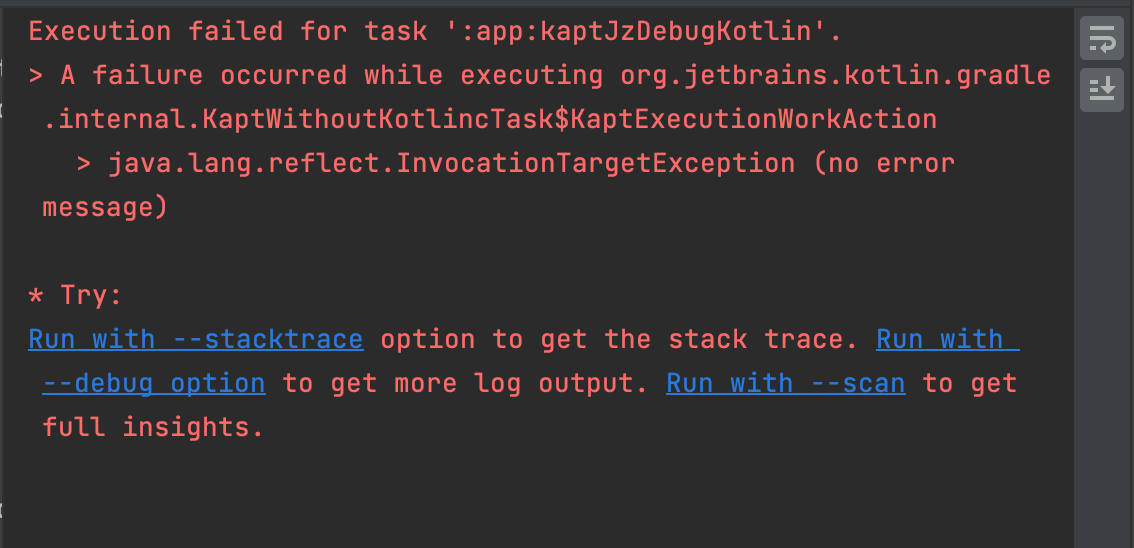This screenshot has height=548, width=1134.
Task: Click the --debug option link text
Action: click(x=154, y=383)
